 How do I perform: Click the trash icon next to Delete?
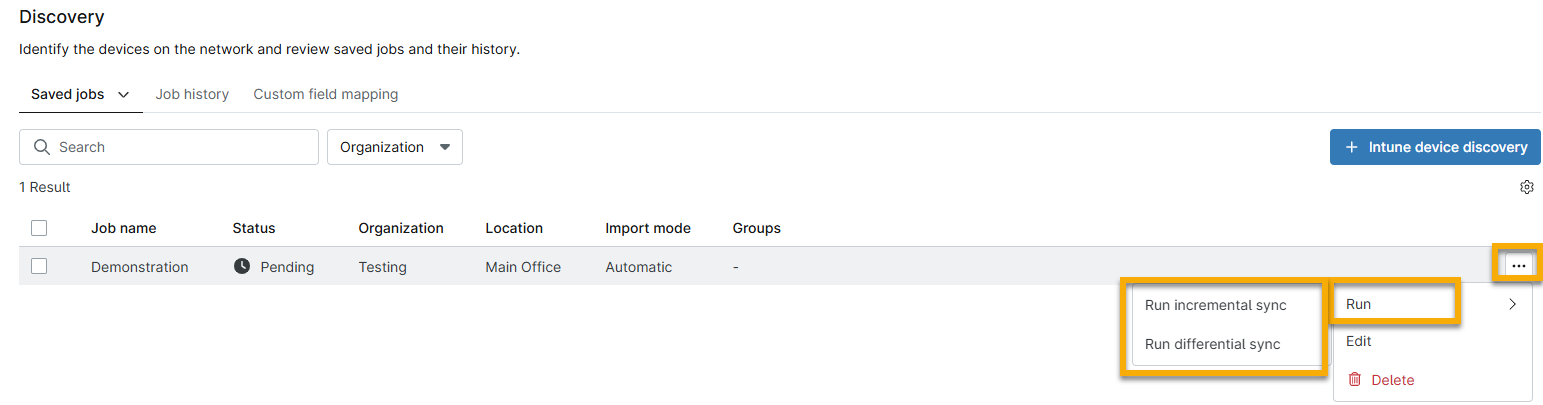click(1355, 380)
